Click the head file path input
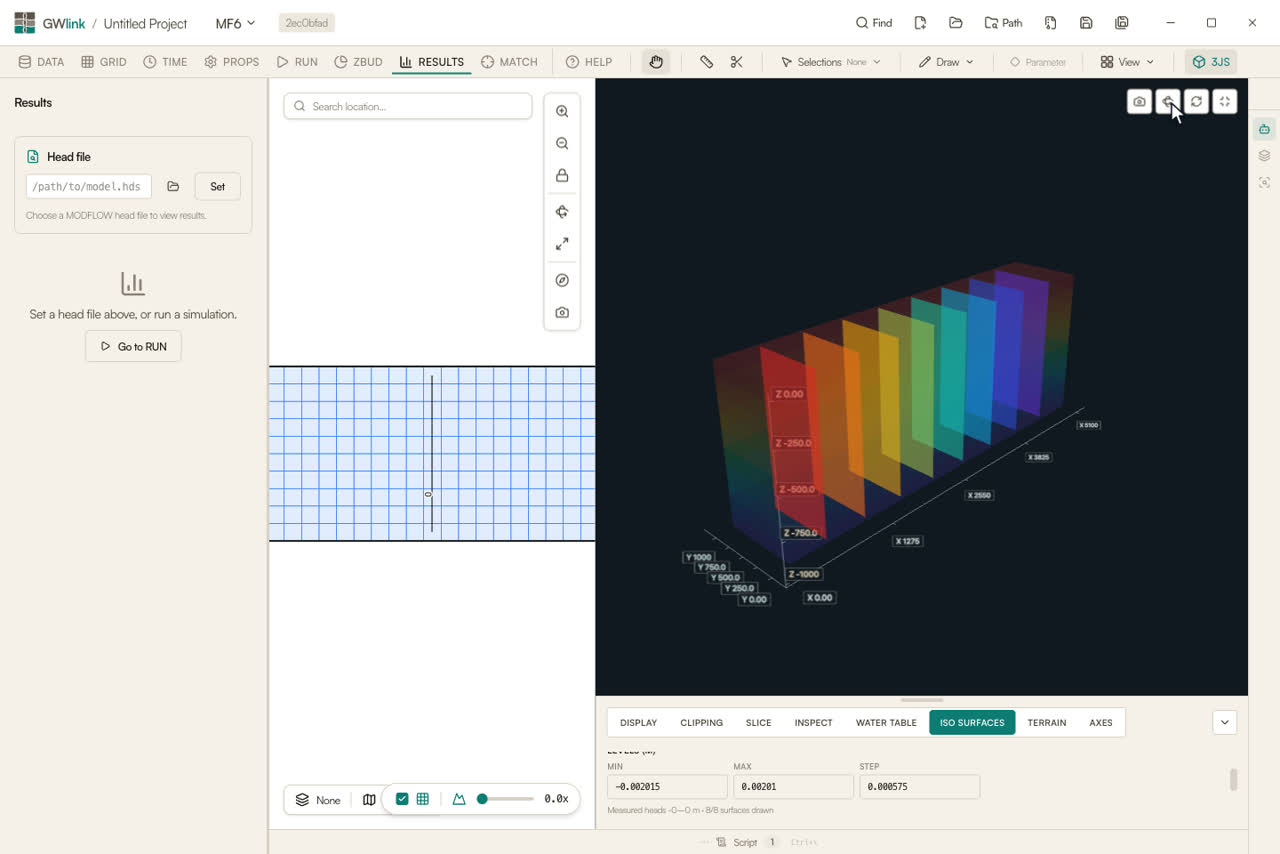1280x854 pixels. tap(89, 187)
